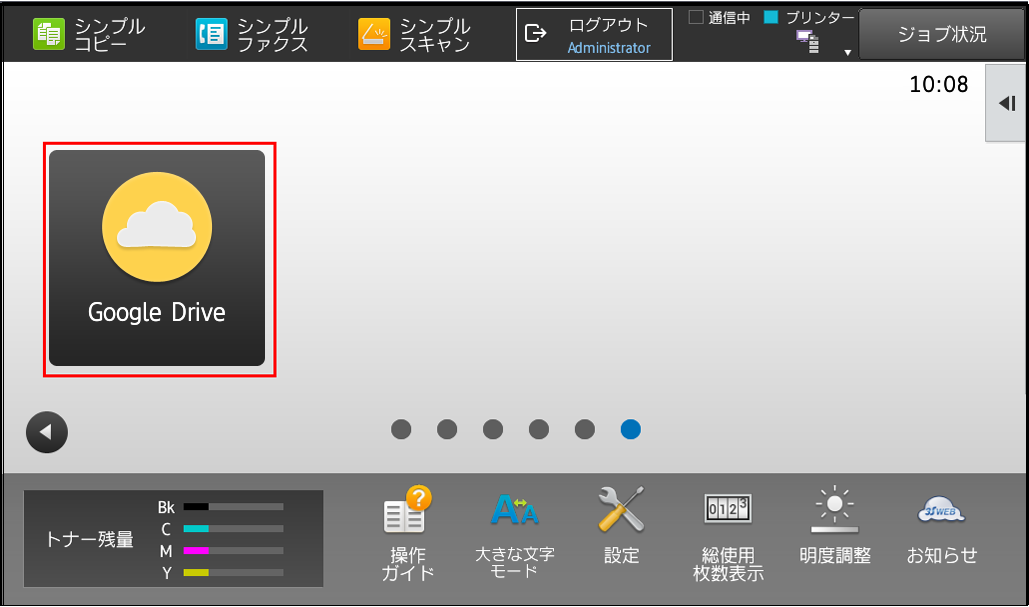Launch シンプルスキャン (Simple Scan) mode
Image resolution: width=1029 pixels, height=607 pixels.
point(415,34)
